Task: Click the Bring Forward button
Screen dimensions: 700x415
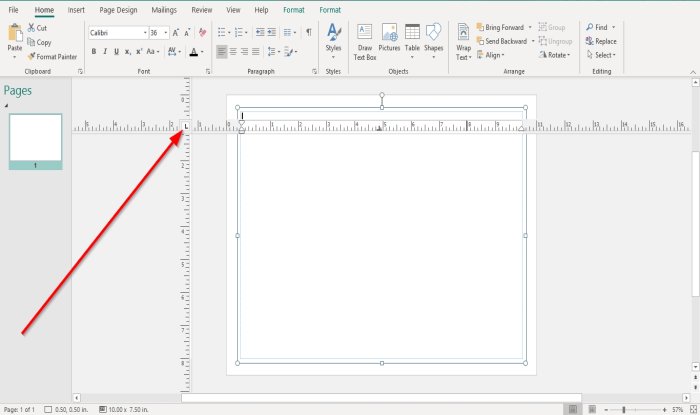Action: [x=500, y=27]
